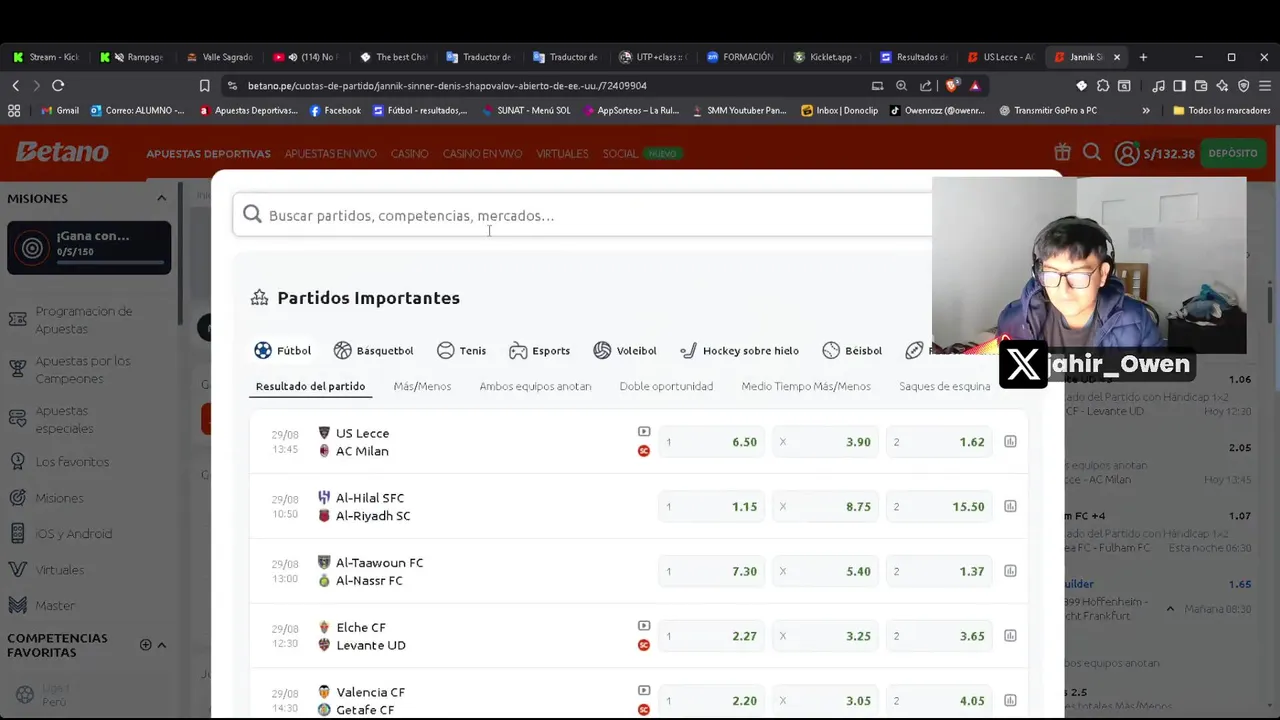Viewport: 1280px width, 720px height.
Task: Collapse the Competencias Favoritas section
Action: (x=162, y=645)
